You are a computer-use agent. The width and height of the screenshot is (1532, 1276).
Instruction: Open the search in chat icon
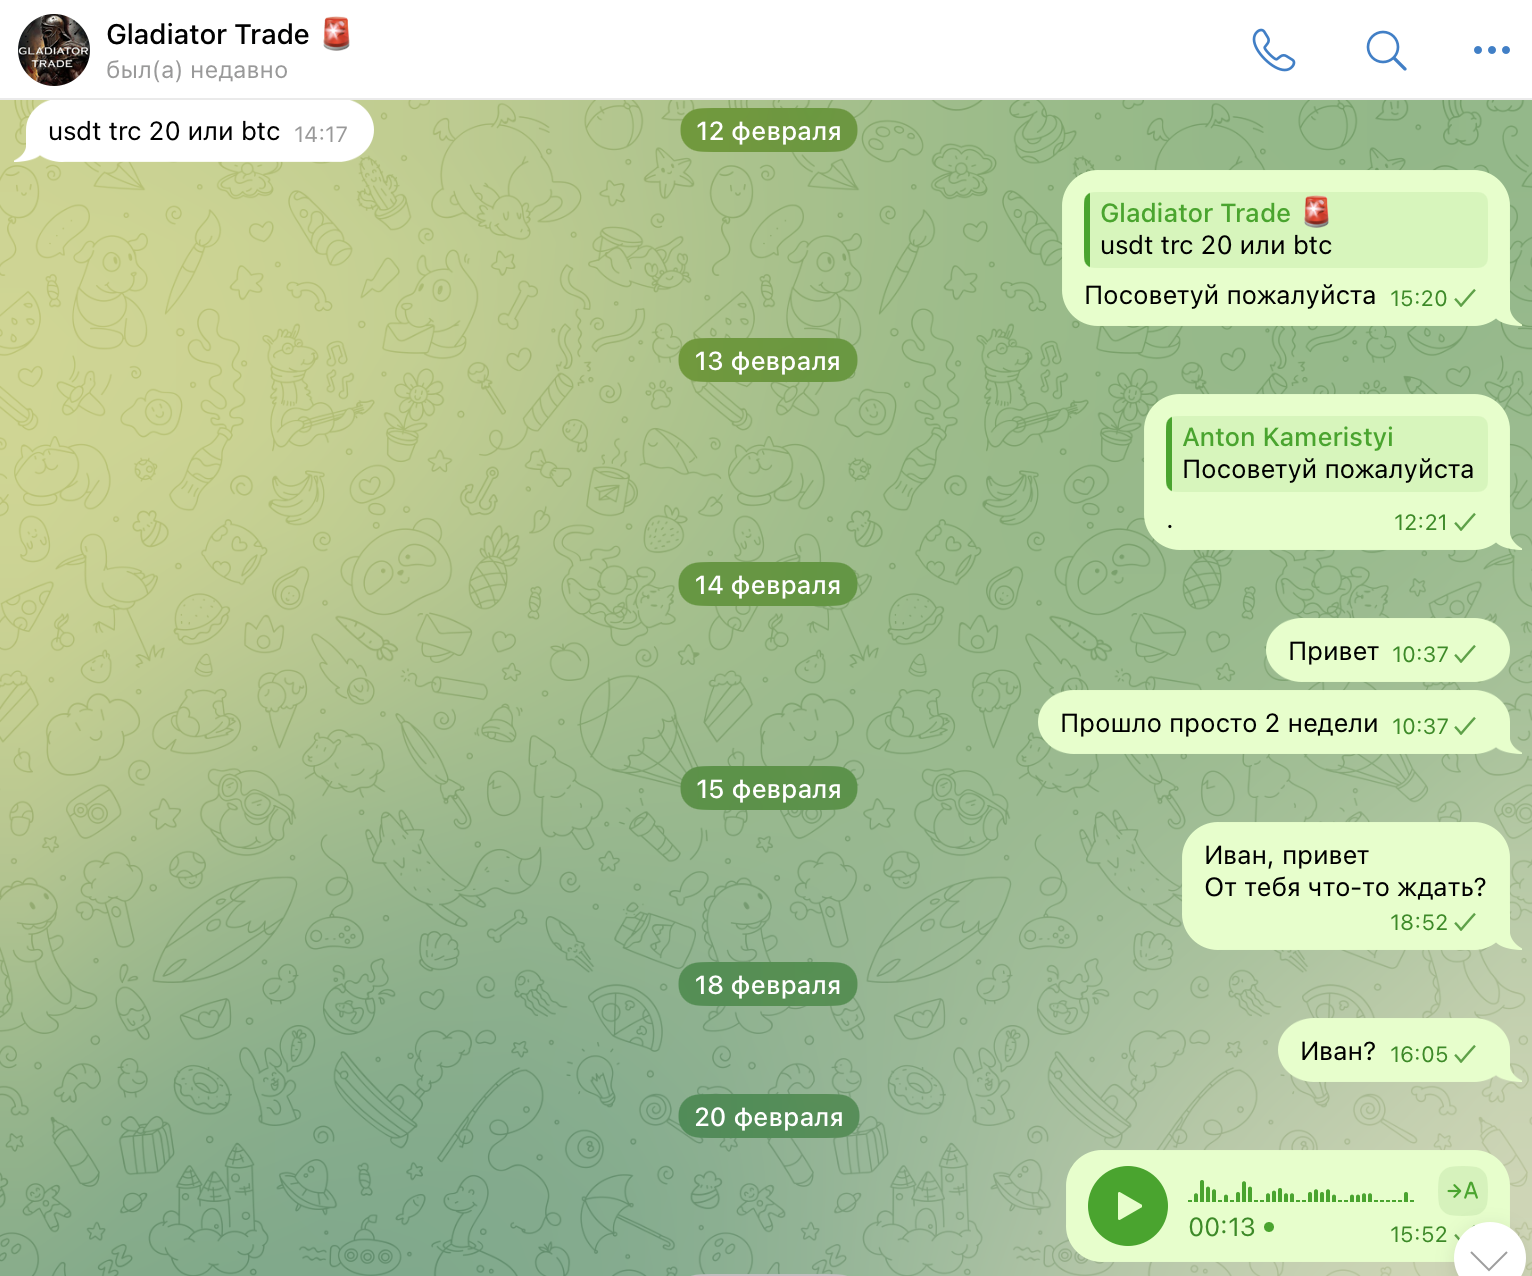tap(1386, 50)
